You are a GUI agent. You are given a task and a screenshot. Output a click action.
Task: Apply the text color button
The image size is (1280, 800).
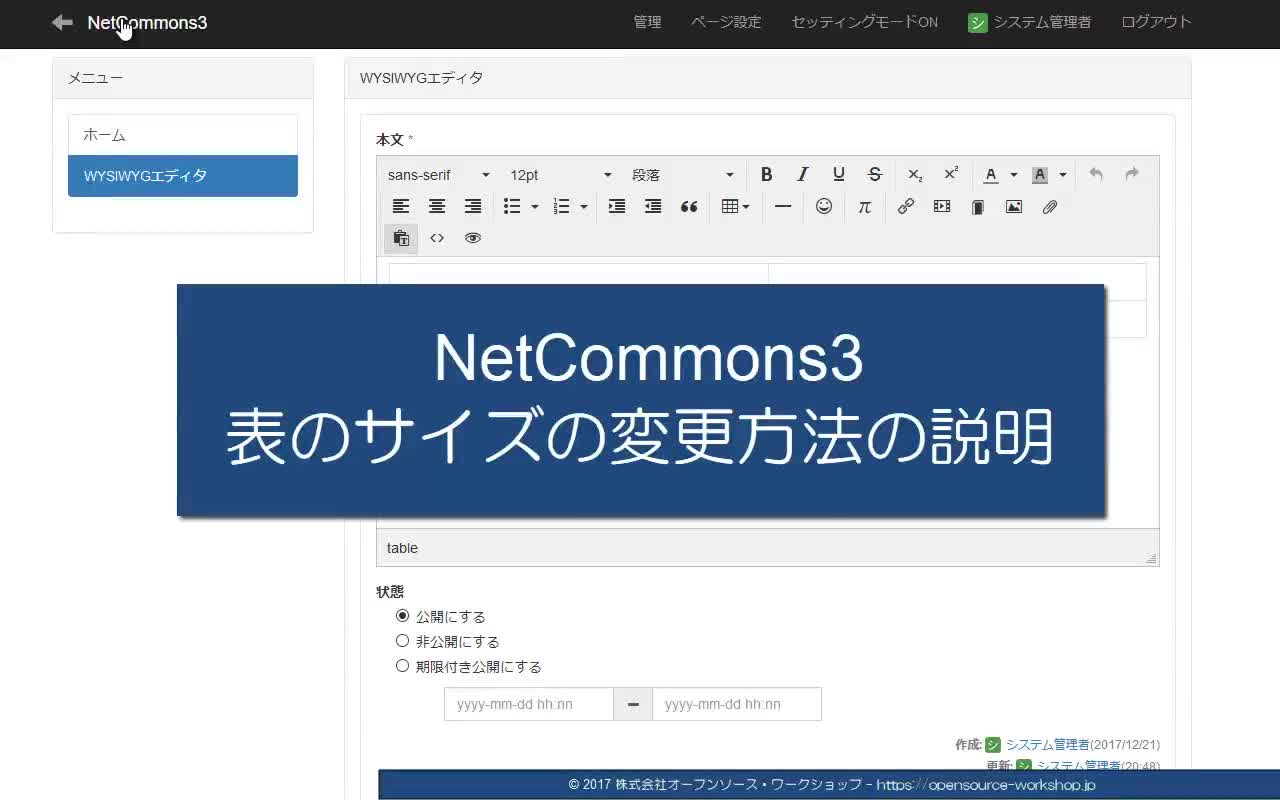(991, 174)
